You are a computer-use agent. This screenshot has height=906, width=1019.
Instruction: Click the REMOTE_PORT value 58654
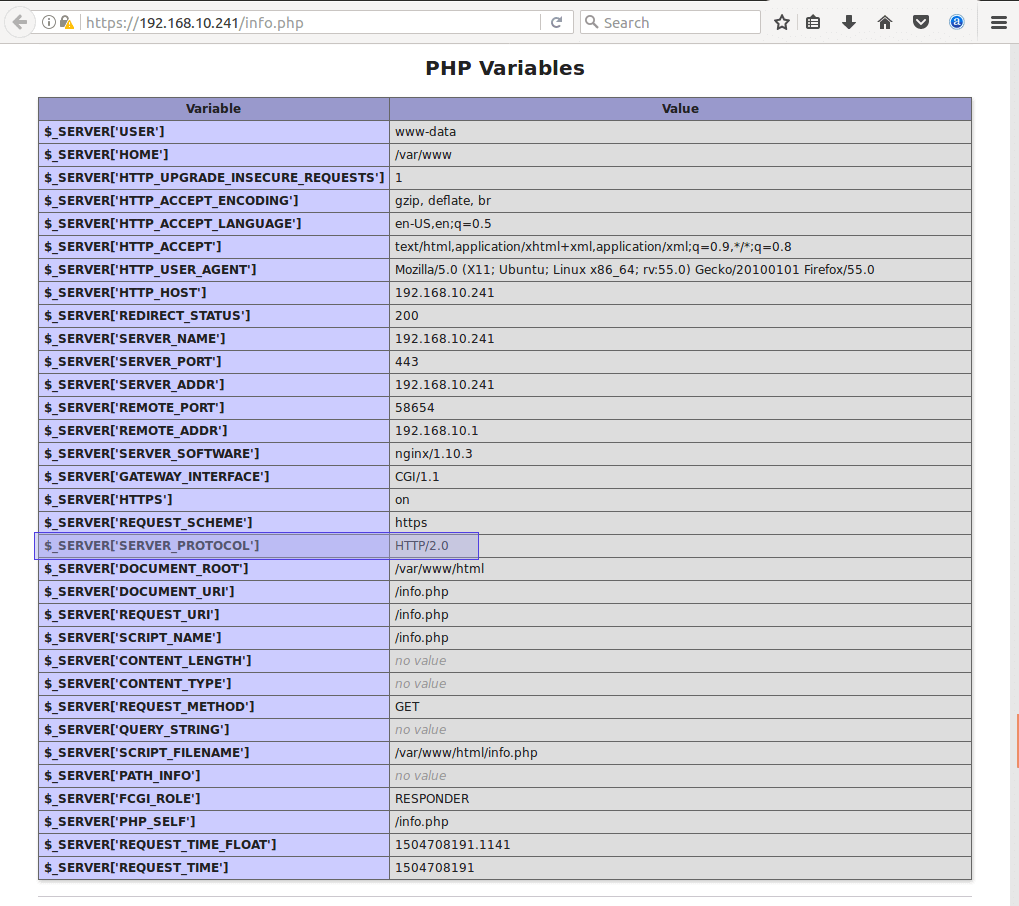[414, 408]
